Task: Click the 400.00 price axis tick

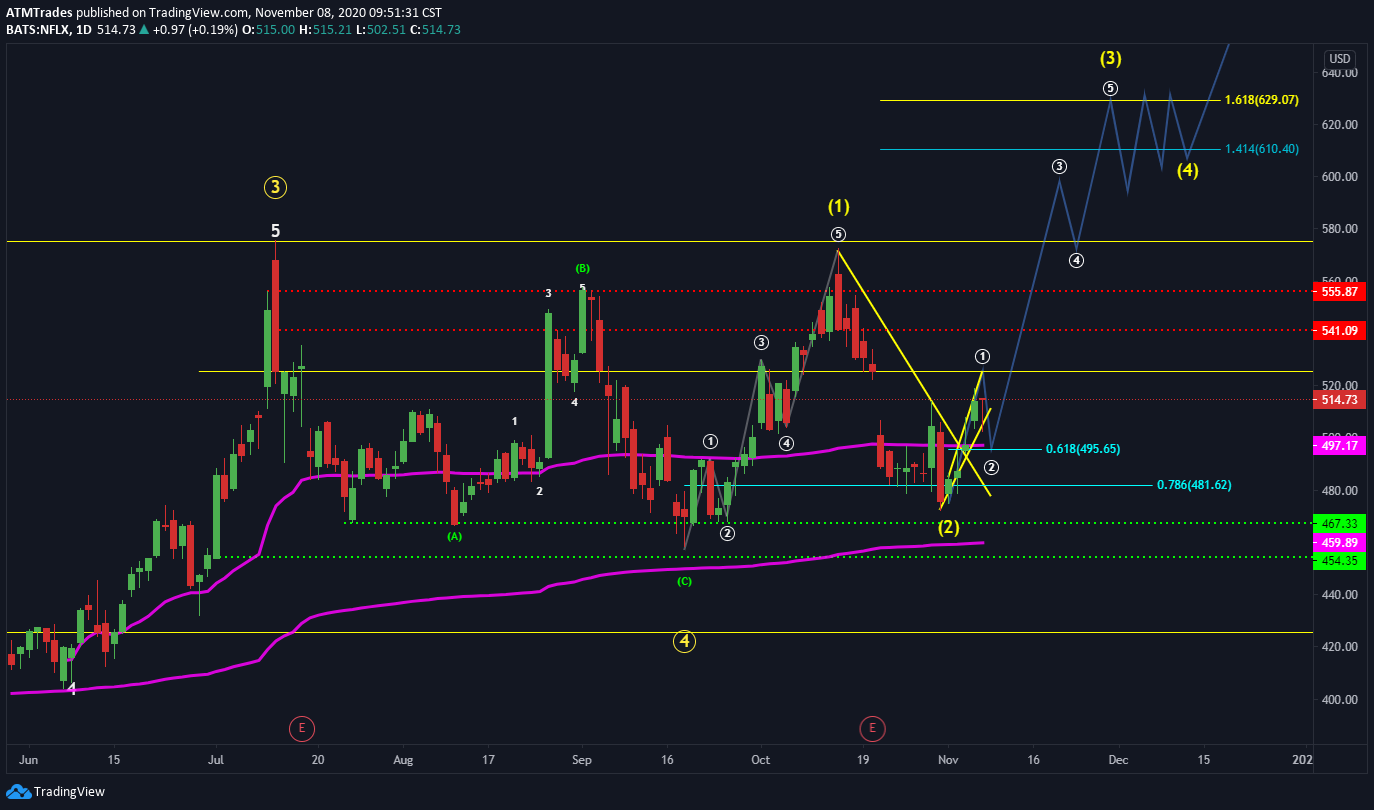Action: (x=1338, y=700)
